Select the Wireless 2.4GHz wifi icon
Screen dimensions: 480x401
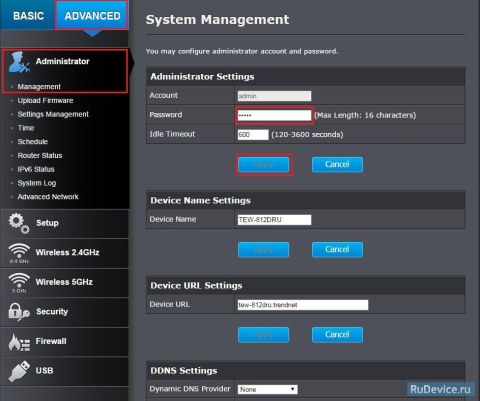19,253
